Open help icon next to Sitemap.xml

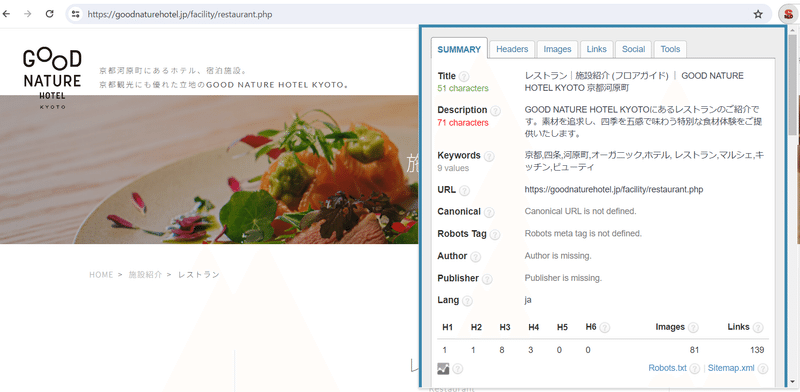tap(763, 369)
